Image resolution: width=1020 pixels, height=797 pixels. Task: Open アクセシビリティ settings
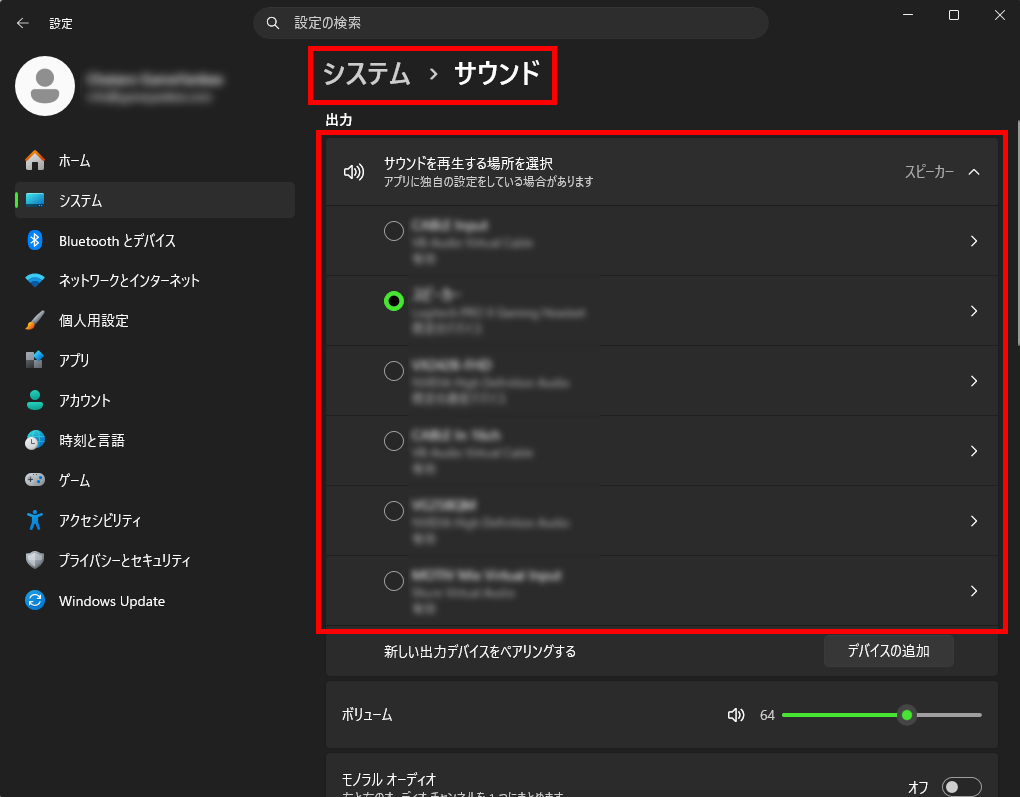[x=155, y=520]
